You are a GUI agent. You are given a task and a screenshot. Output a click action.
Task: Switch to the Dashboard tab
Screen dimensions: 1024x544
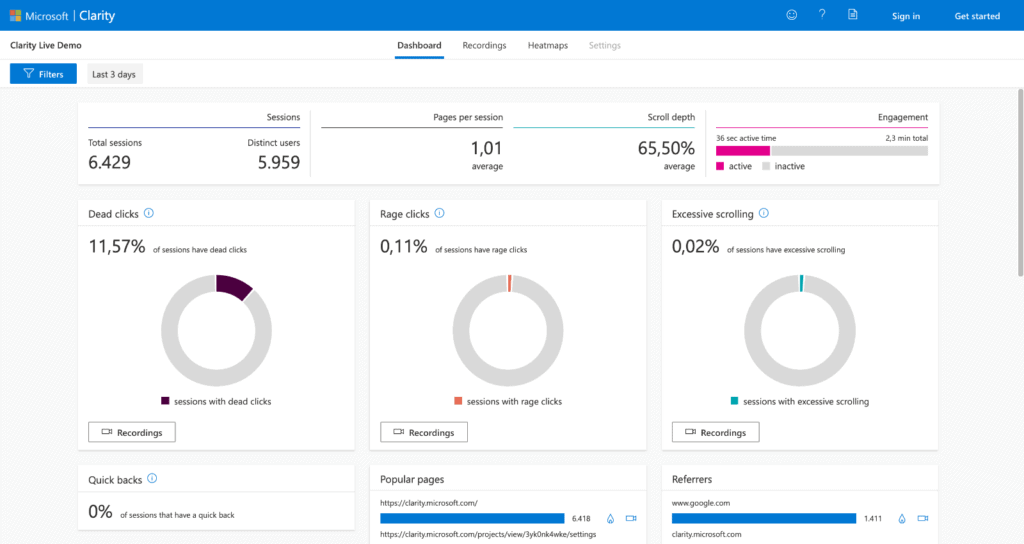419,45
